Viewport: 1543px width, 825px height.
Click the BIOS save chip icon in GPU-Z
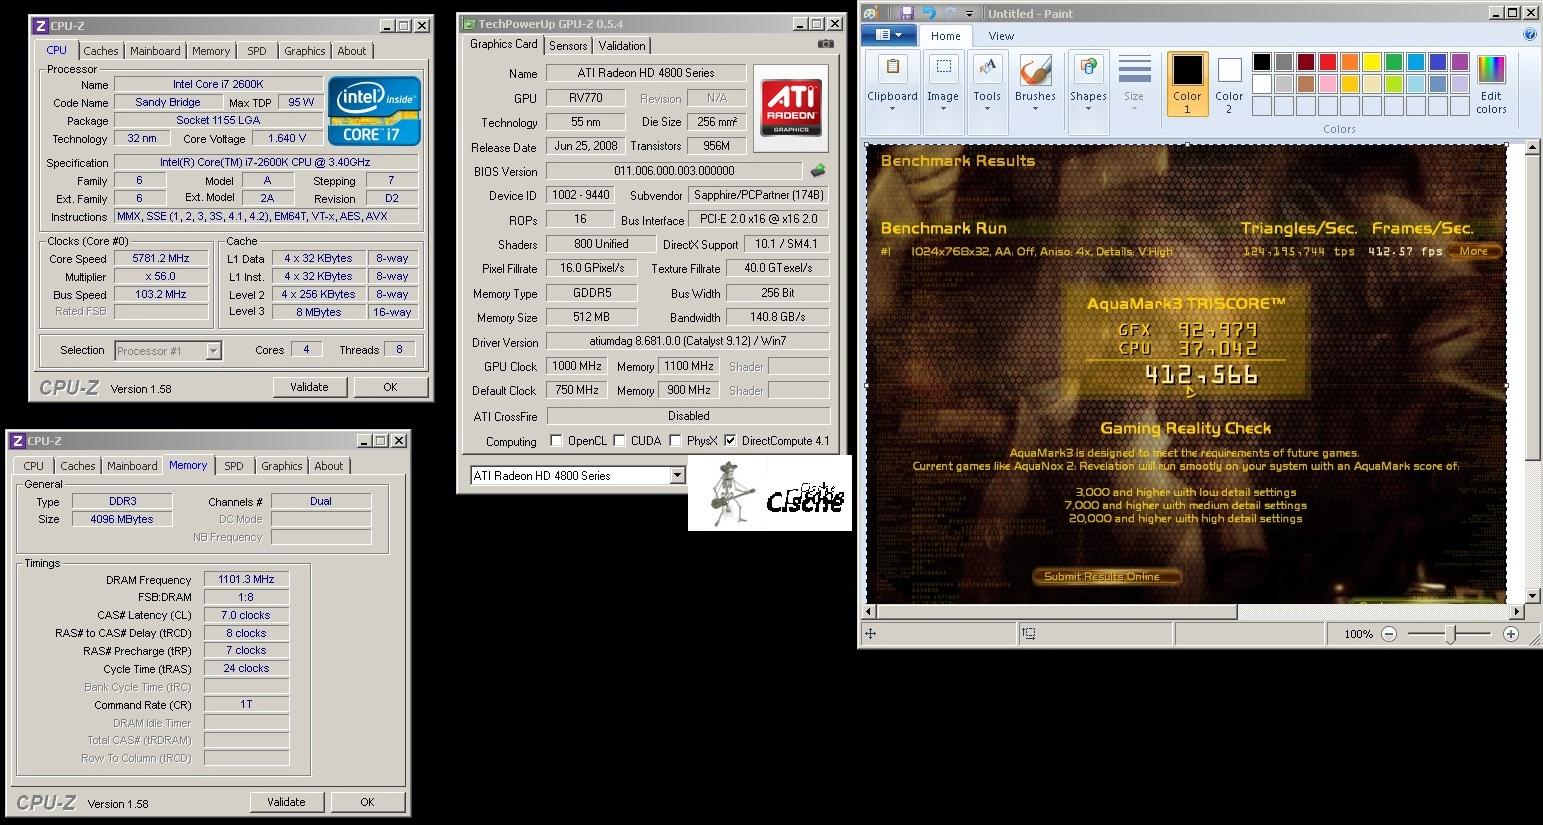pos(817,171)
